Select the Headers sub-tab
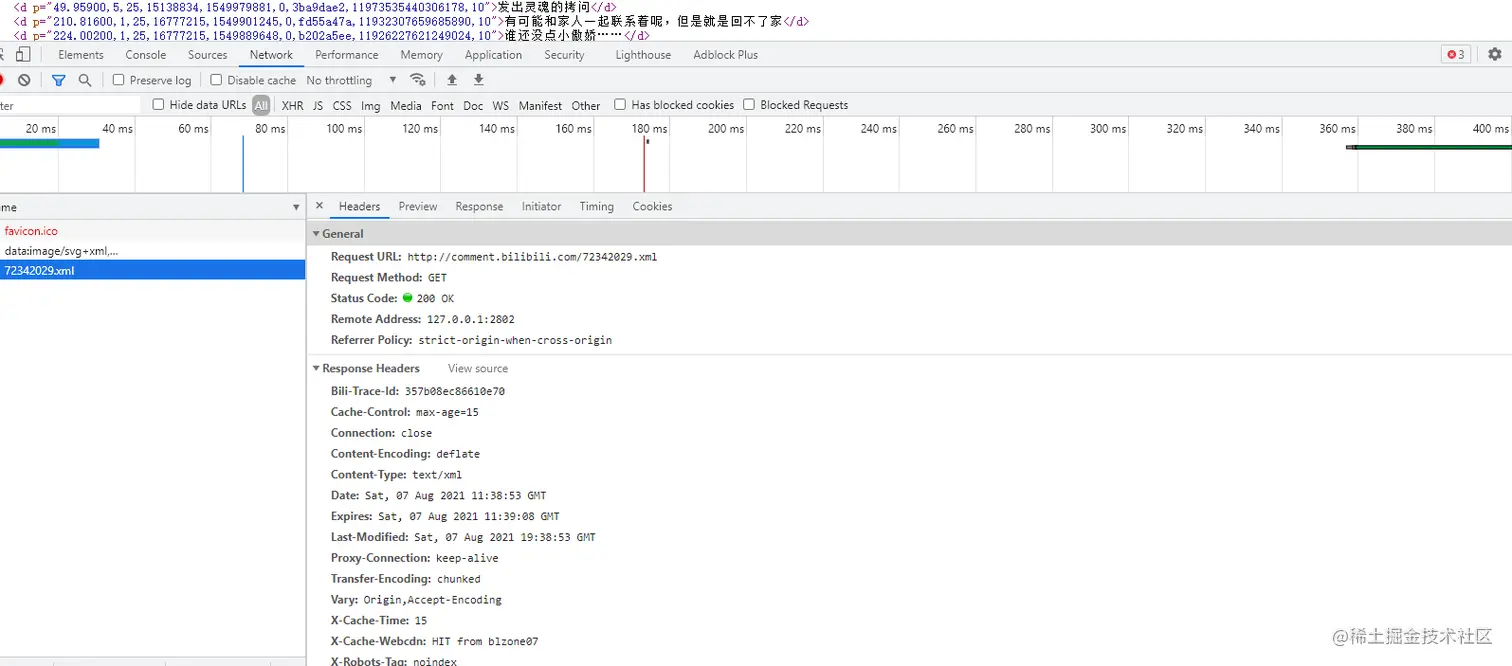 [x=359, y=206]
